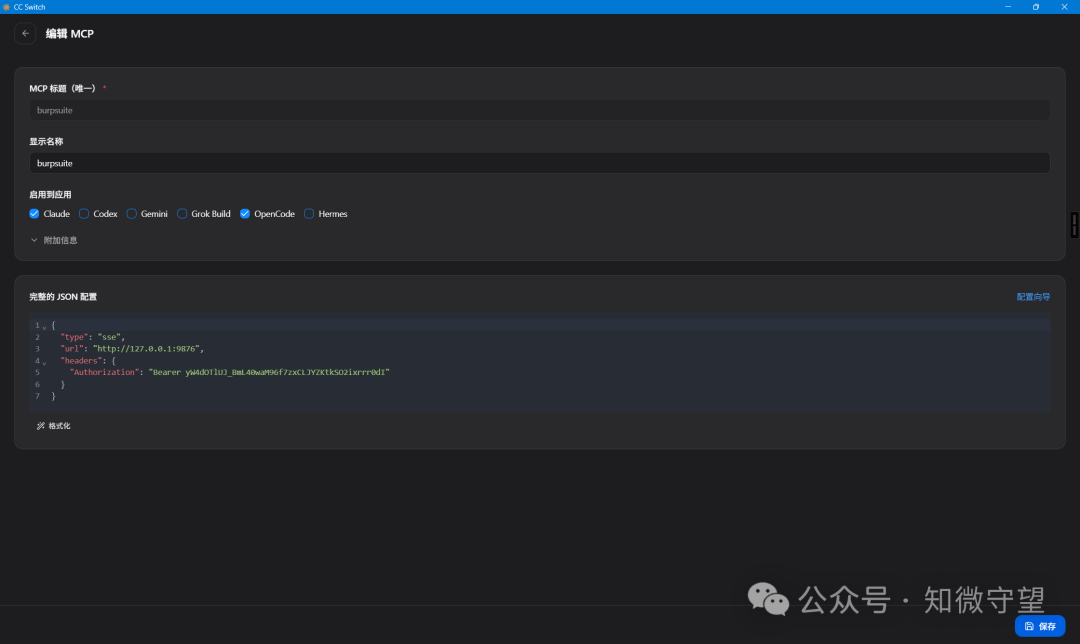1080x644 pixels.
Task: Restore down the CC Switch window
Action: [1036, 7]
